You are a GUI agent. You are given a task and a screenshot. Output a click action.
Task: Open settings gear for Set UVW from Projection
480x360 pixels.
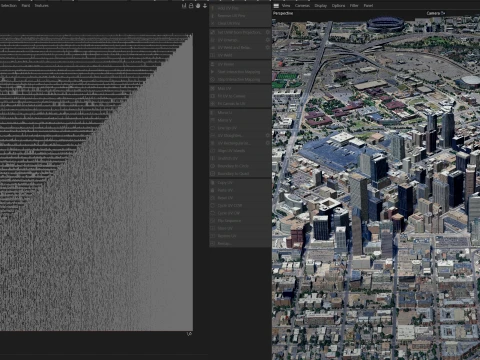[268, 32]
